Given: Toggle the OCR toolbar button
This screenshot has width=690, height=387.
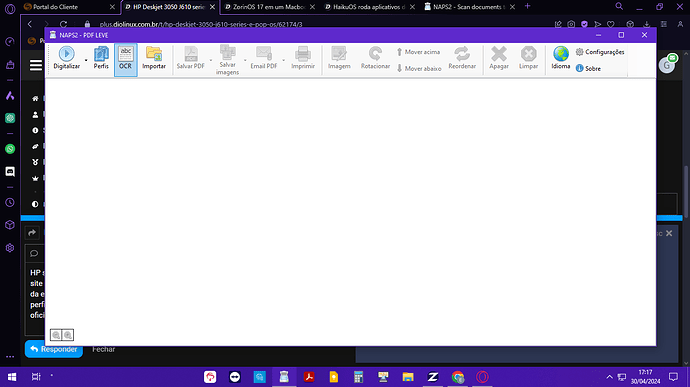Looking at the screenshot, I should (x=125, y=59).
